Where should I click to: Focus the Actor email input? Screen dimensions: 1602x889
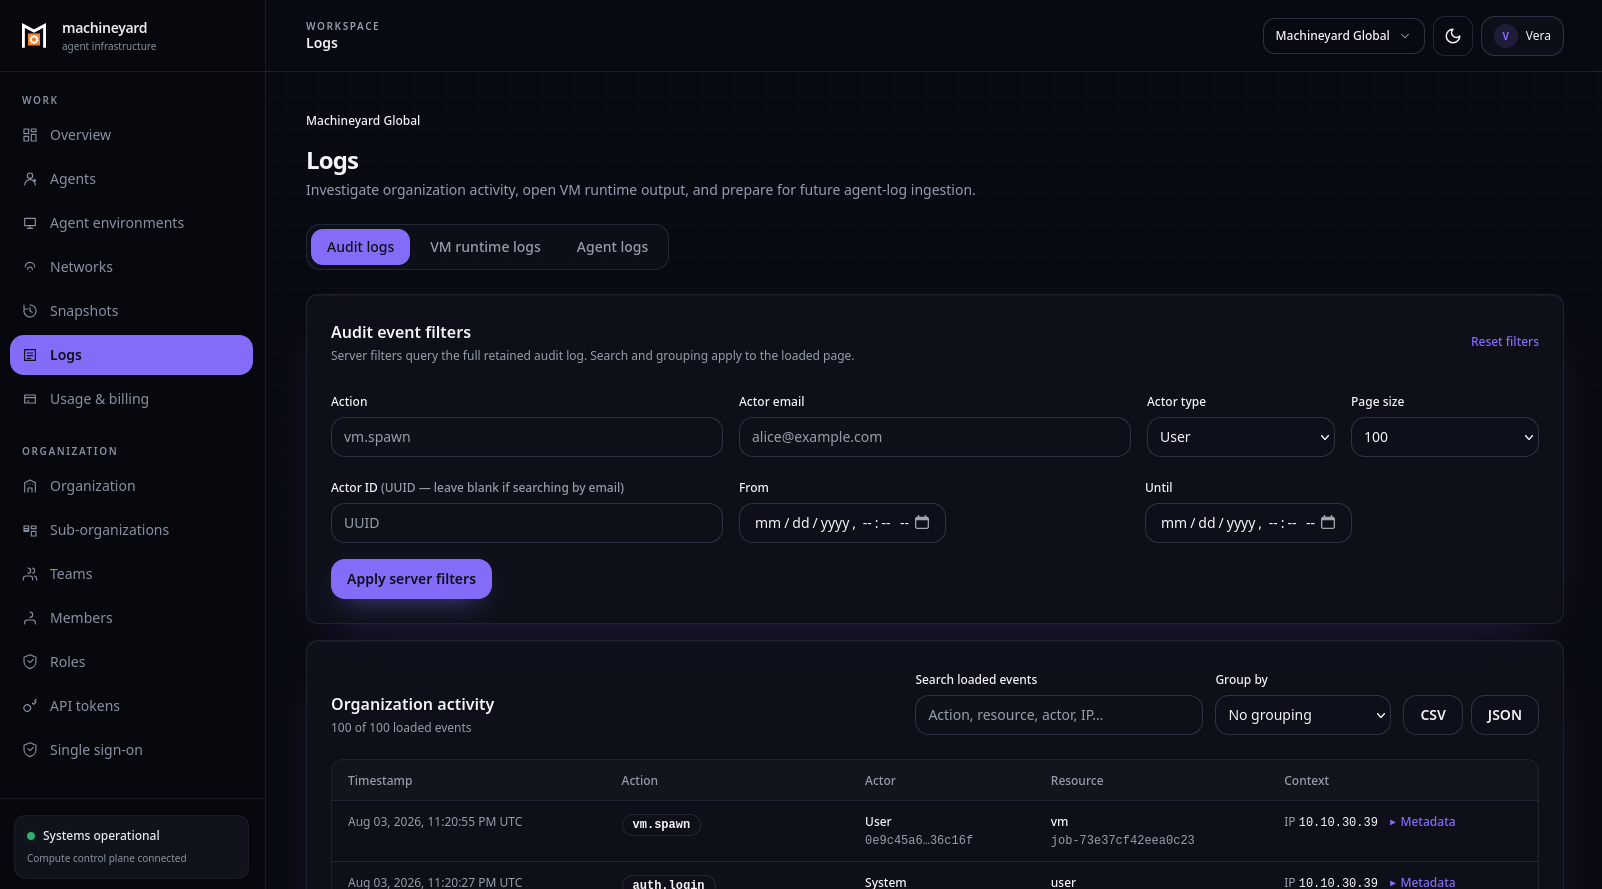[934, 437]
